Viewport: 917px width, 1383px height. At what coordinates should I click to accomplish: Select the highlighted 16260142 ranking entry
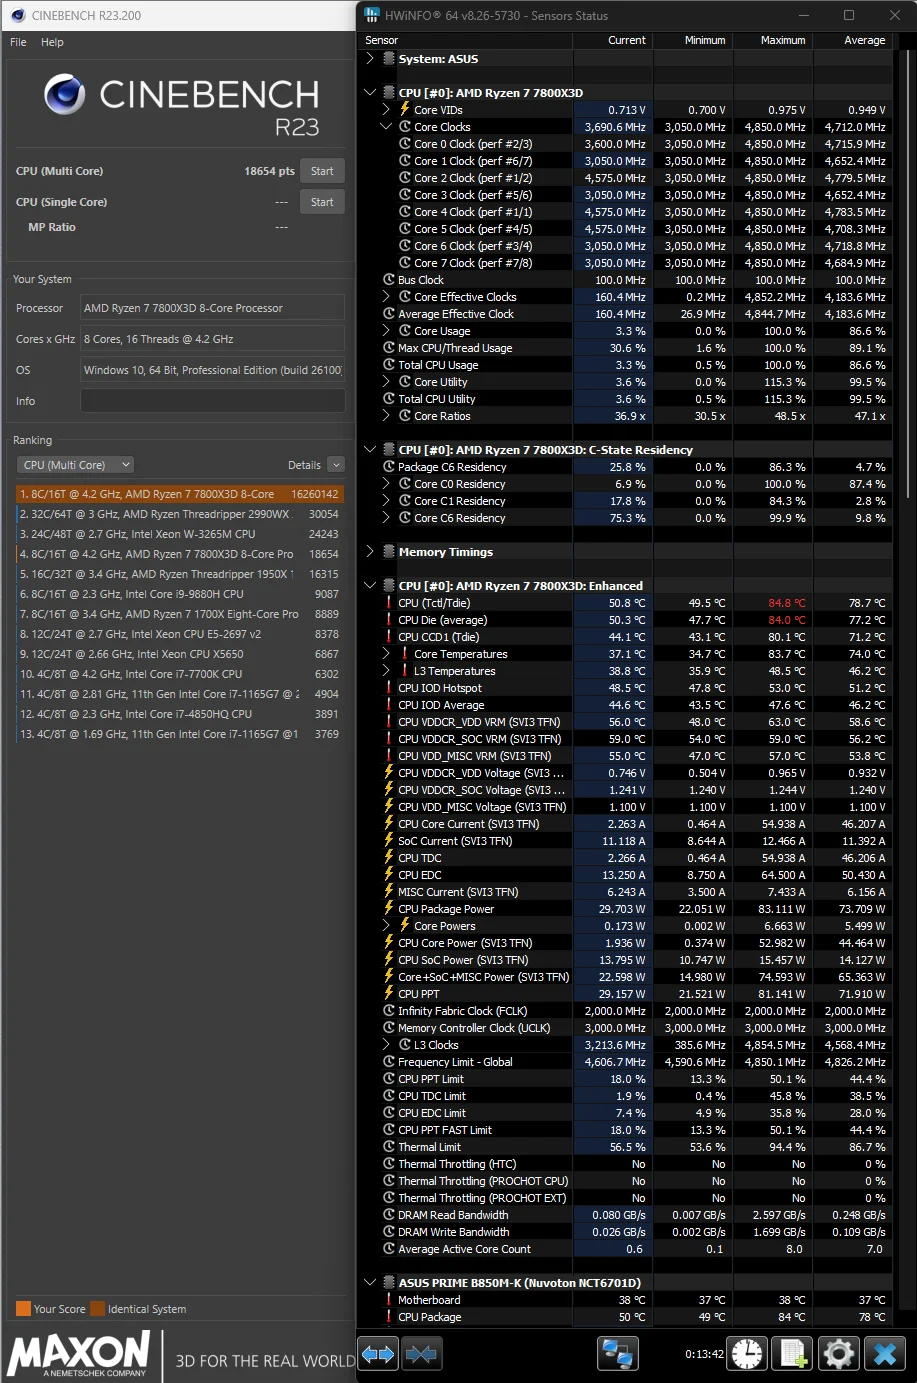pyautogui.click(x=179, y=494)
